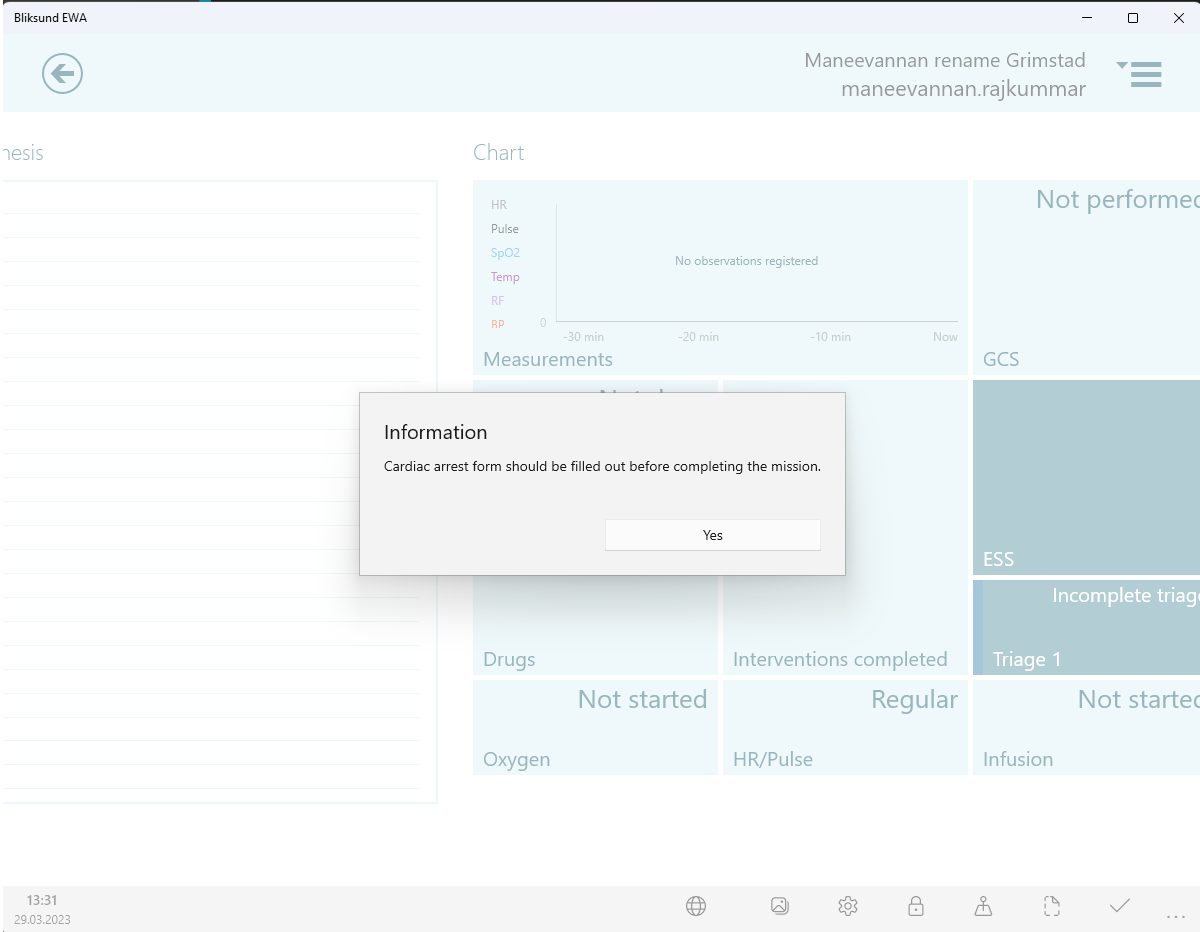Open the HR/Pulse Regular tile

pyautogui.click(x=845, y=727)
